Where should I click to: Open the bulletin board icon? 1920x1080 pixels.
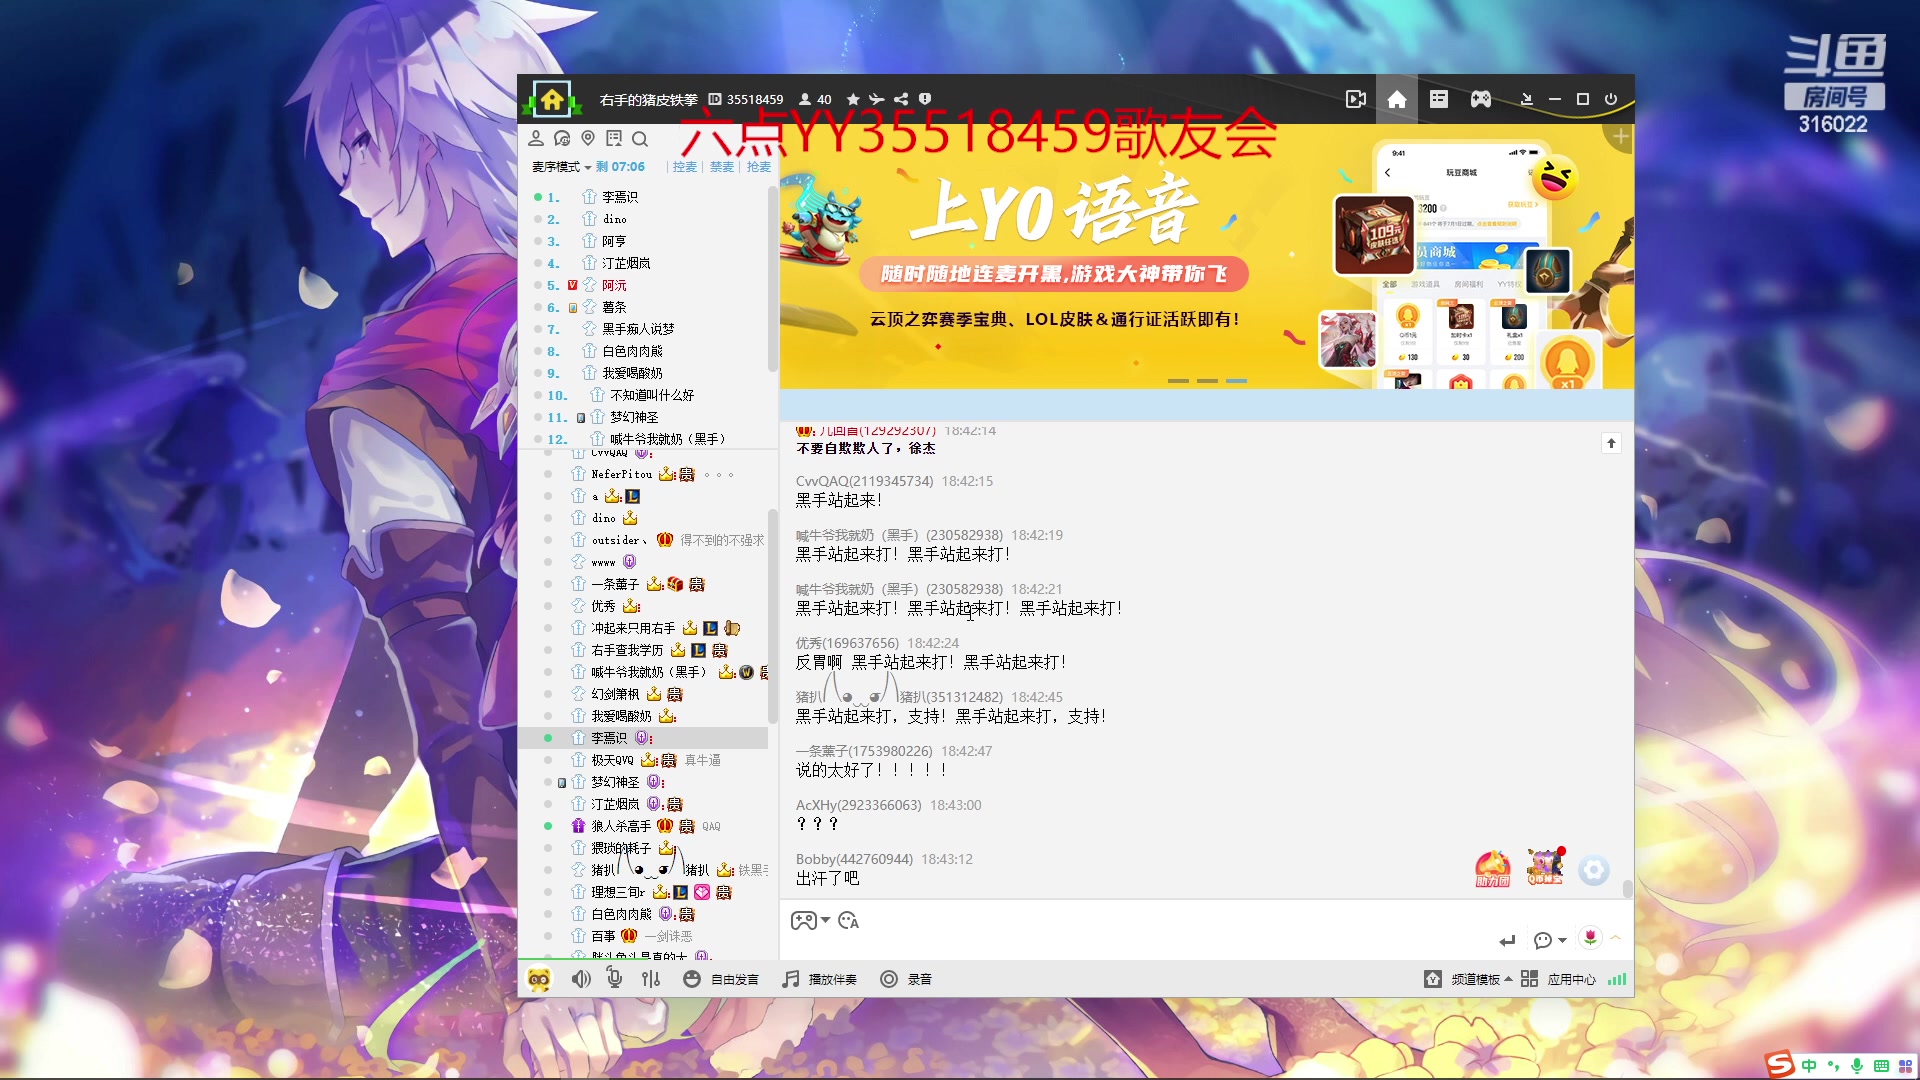click(x=614, y=139)
